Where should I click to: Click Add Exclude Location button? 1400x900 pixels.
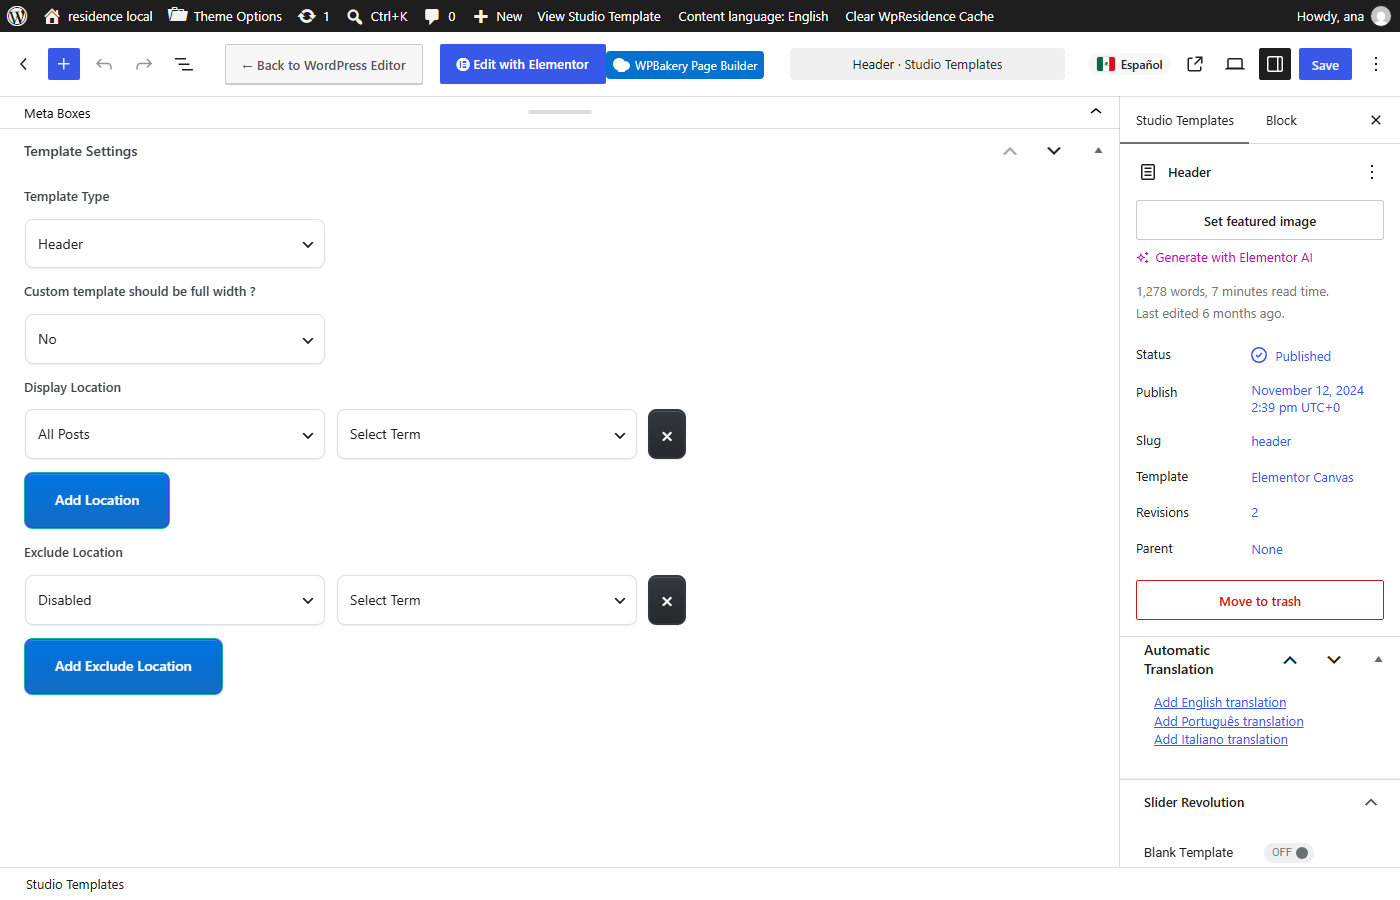click(x=123, y=666)
